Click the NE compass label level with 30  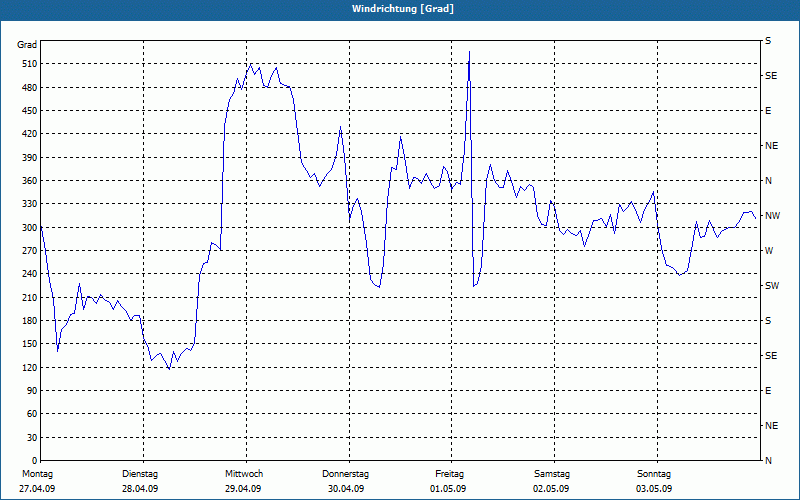pos(772,426)
